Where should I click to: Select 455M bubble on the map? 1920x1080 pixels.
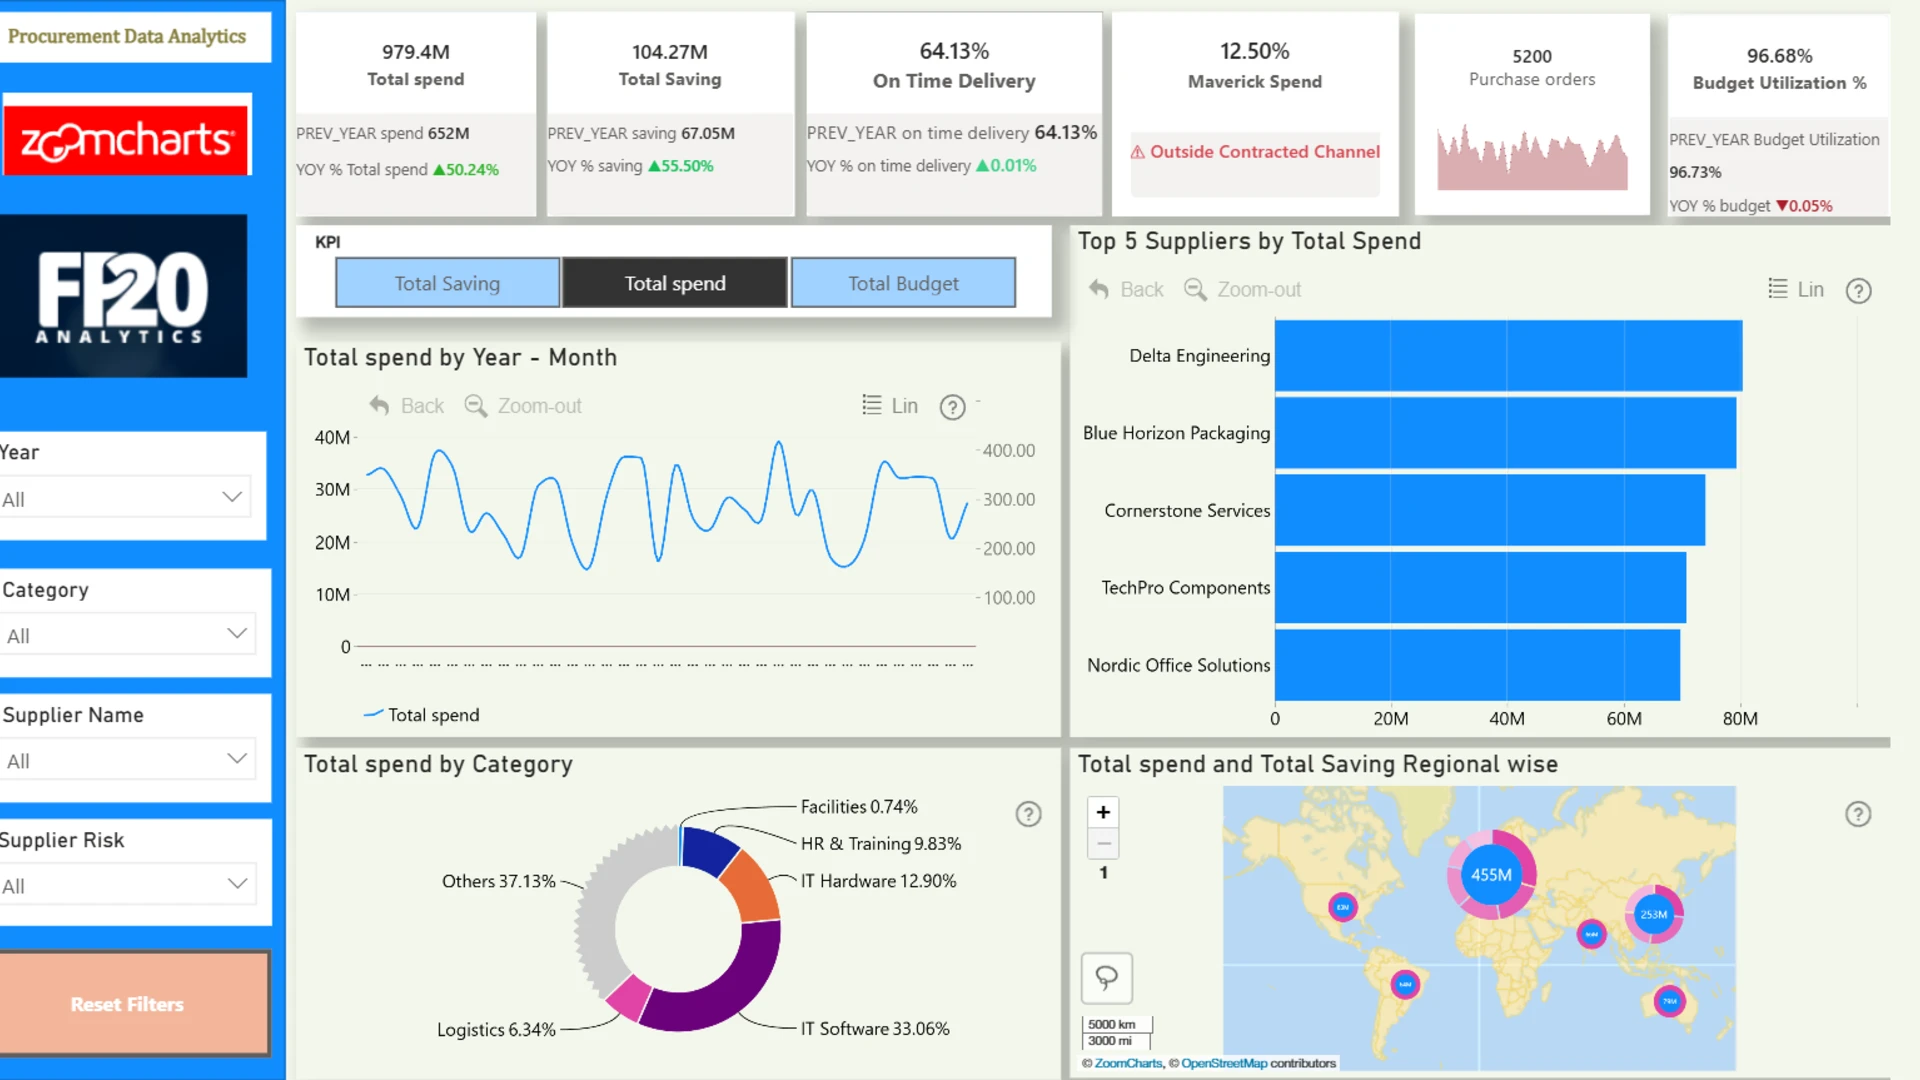click(x=1491, y=875)
